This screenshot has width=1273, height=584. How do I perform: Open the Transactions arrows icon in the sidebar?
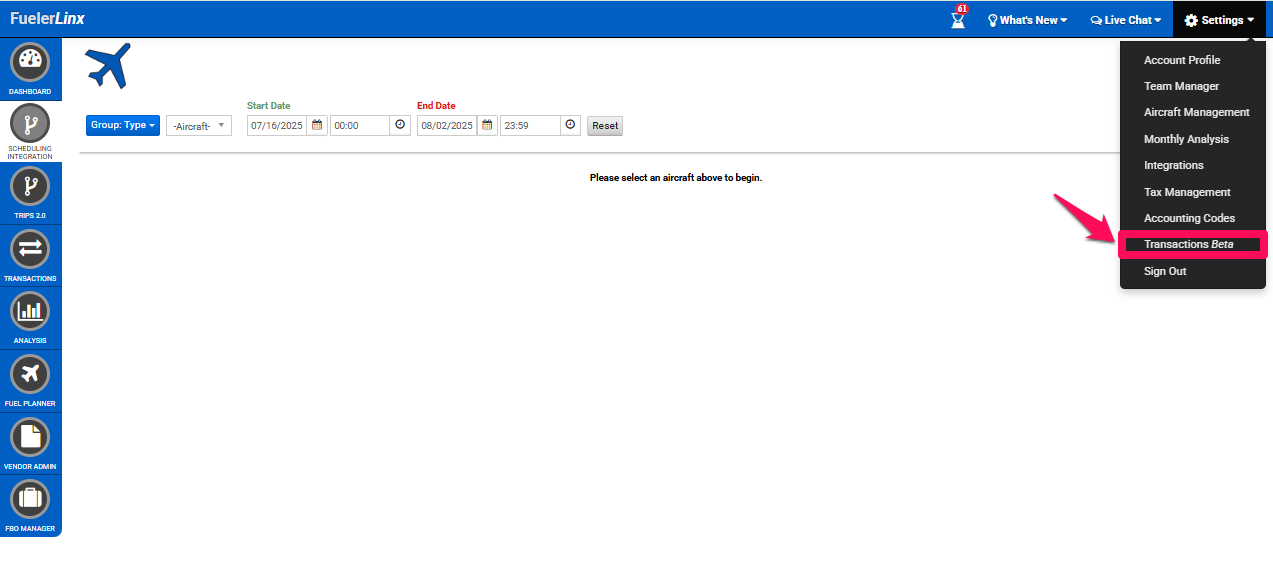coord(30,249)
